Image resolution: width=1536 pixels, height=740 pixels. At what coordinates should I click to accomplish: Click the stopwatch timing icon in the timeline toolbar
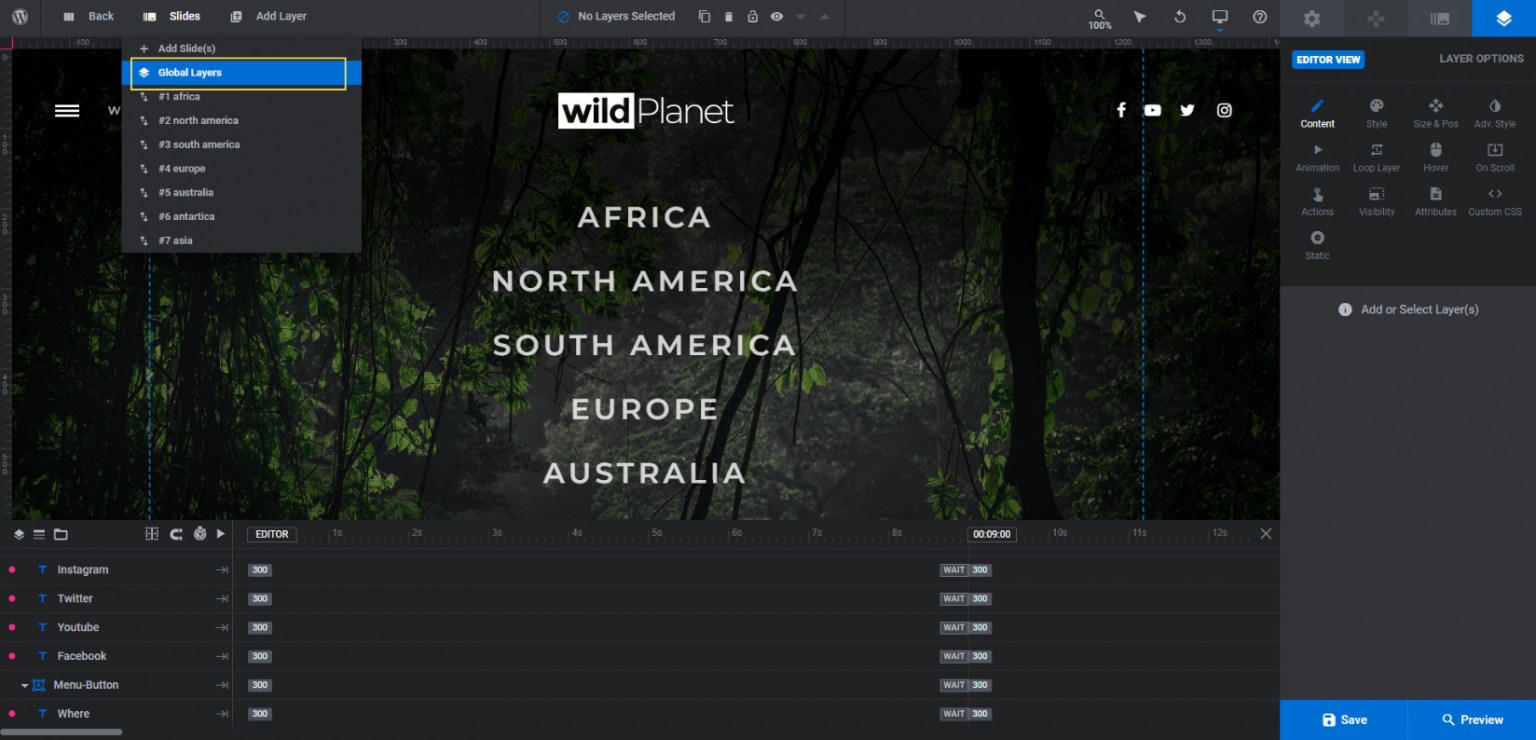click(199, 534)
